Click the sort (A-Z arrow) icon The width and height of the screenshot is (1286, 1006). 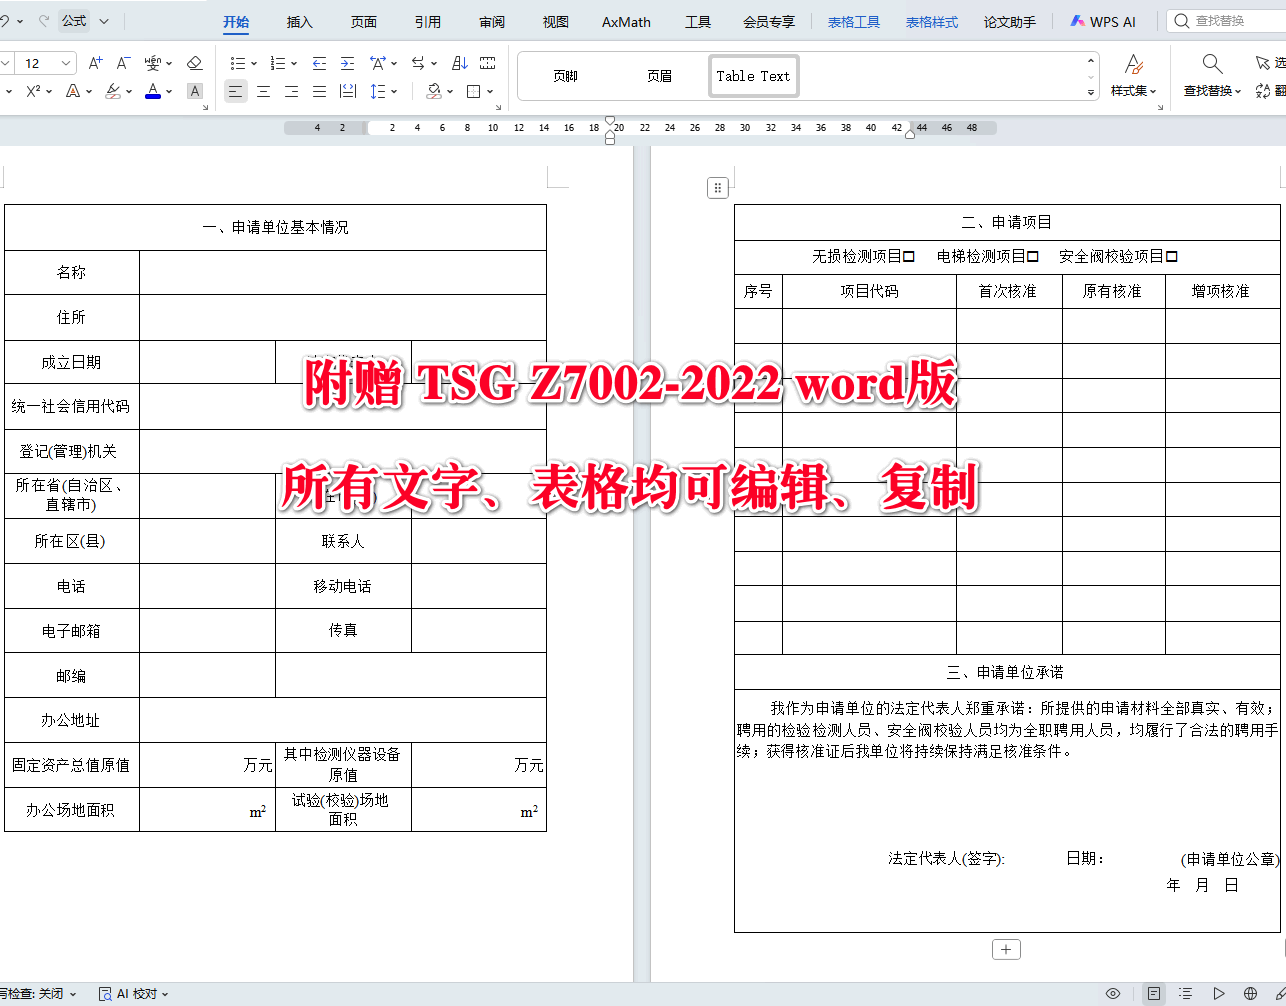point(459,63)
